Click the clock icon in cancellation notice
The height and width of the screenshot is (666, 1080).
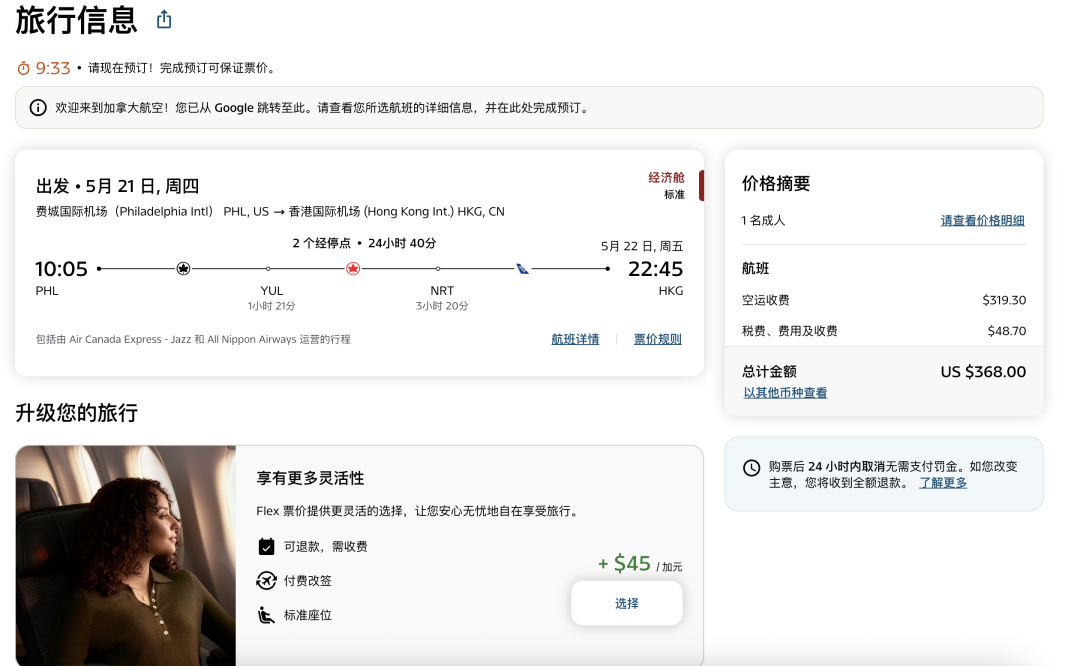point(751,468)
